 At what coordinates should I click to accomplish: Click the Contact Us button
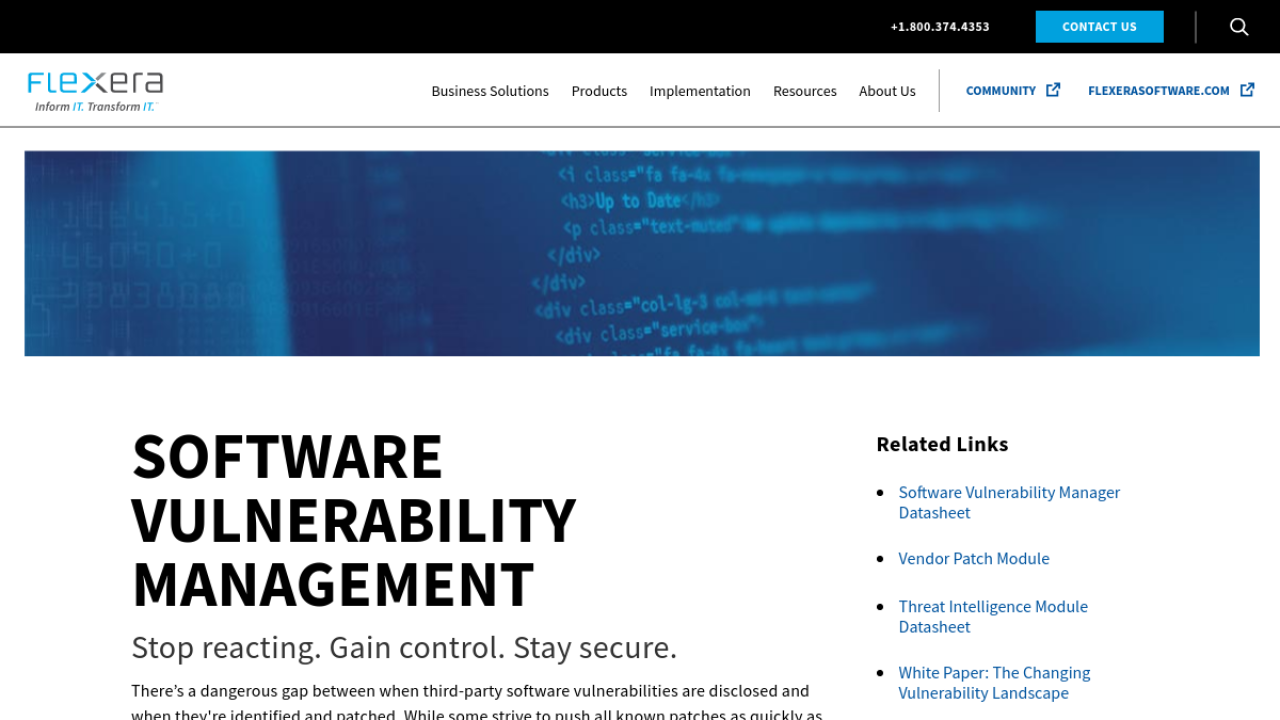[x=1099, y=27]
